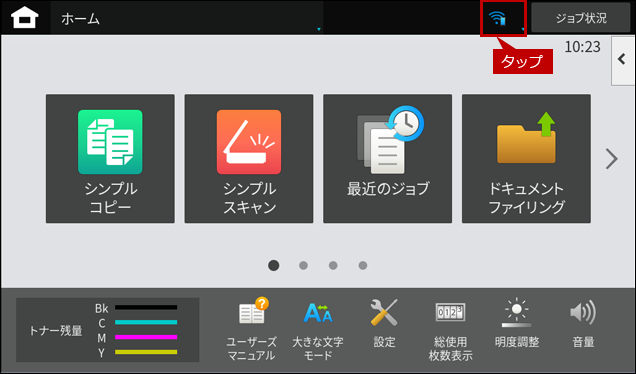Open ユーザーズマニュアル user manual
Image resolution: width=636 pixels, height=374 pixels.
click(x=252, y=329)
